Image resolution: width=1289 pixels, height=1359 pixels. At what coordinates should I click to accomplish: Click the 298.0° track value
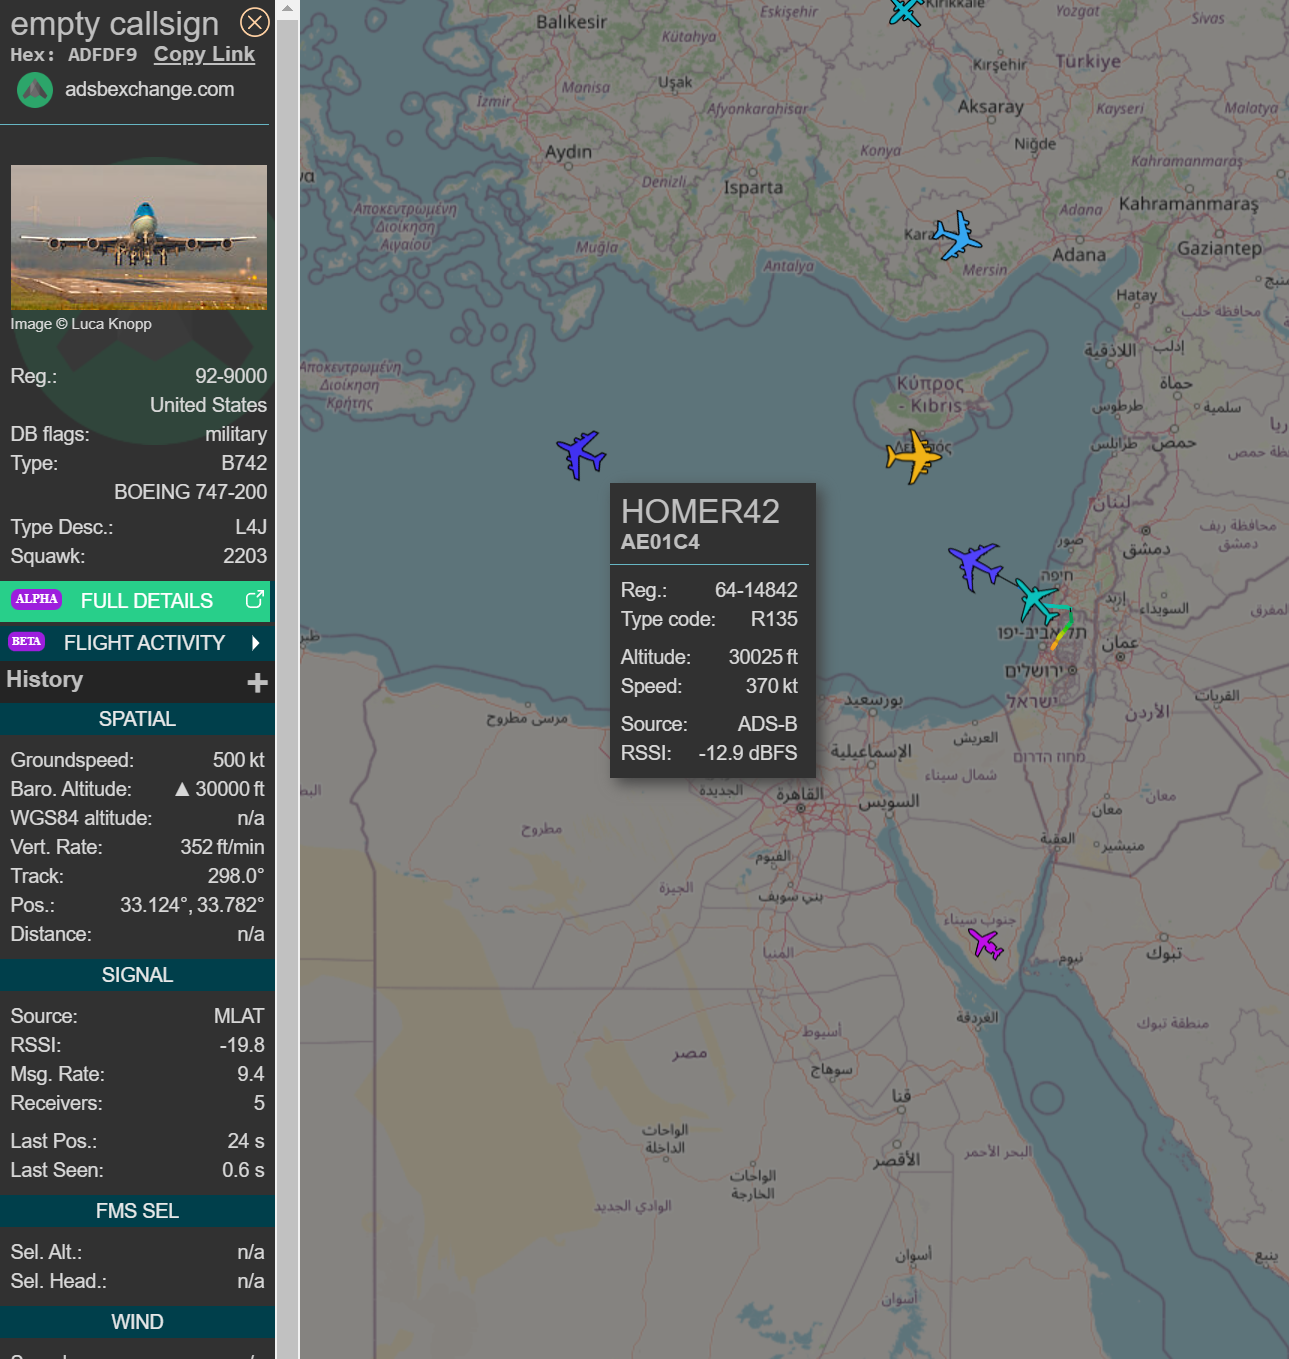(236, 876)
